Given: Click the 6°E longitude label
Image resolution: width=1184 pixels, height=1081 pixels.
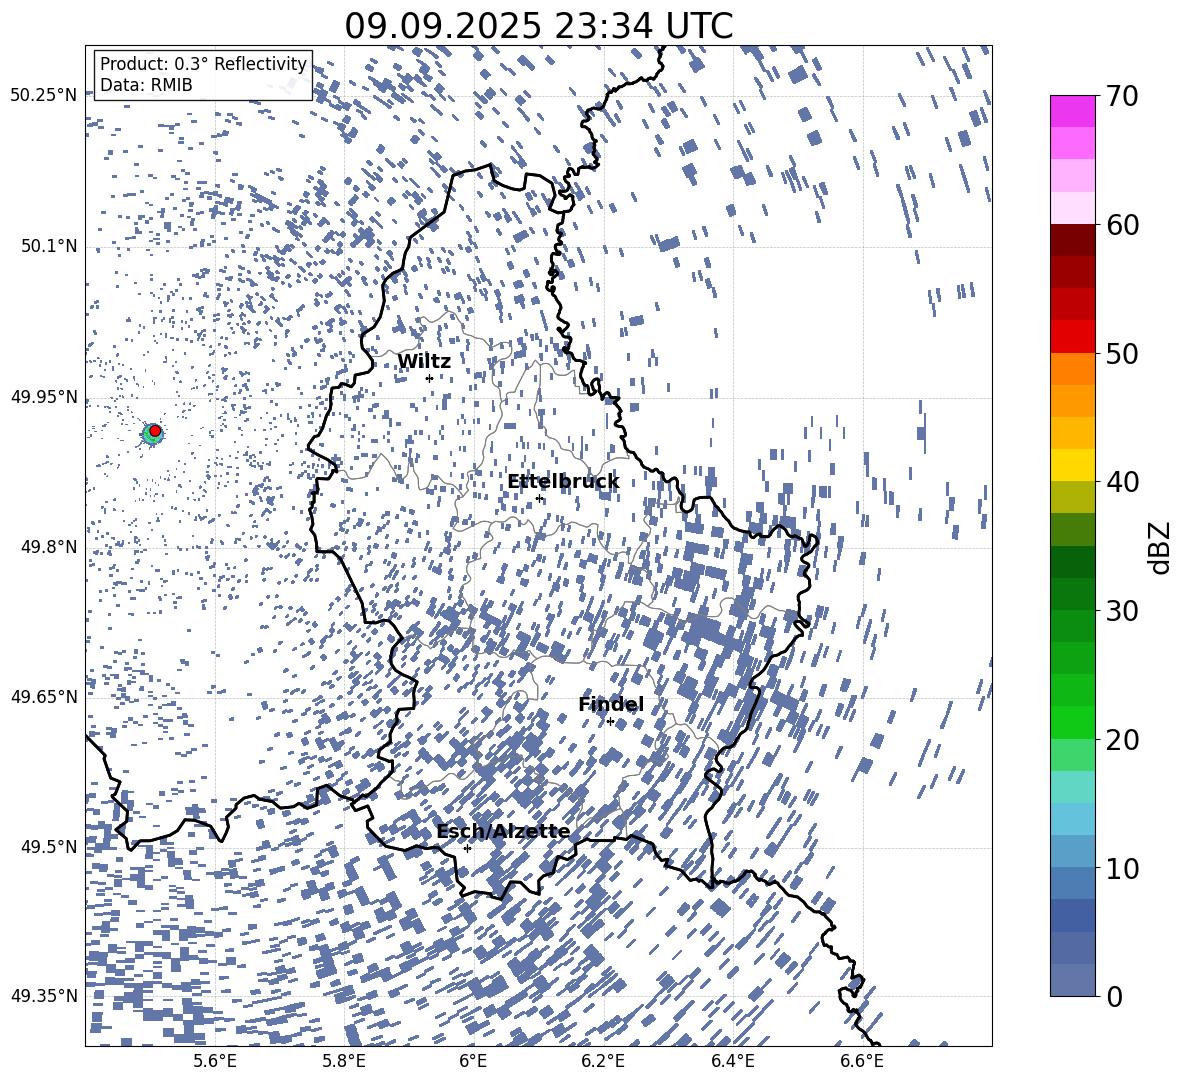Looking at the screenshot, I should 473,1061.
